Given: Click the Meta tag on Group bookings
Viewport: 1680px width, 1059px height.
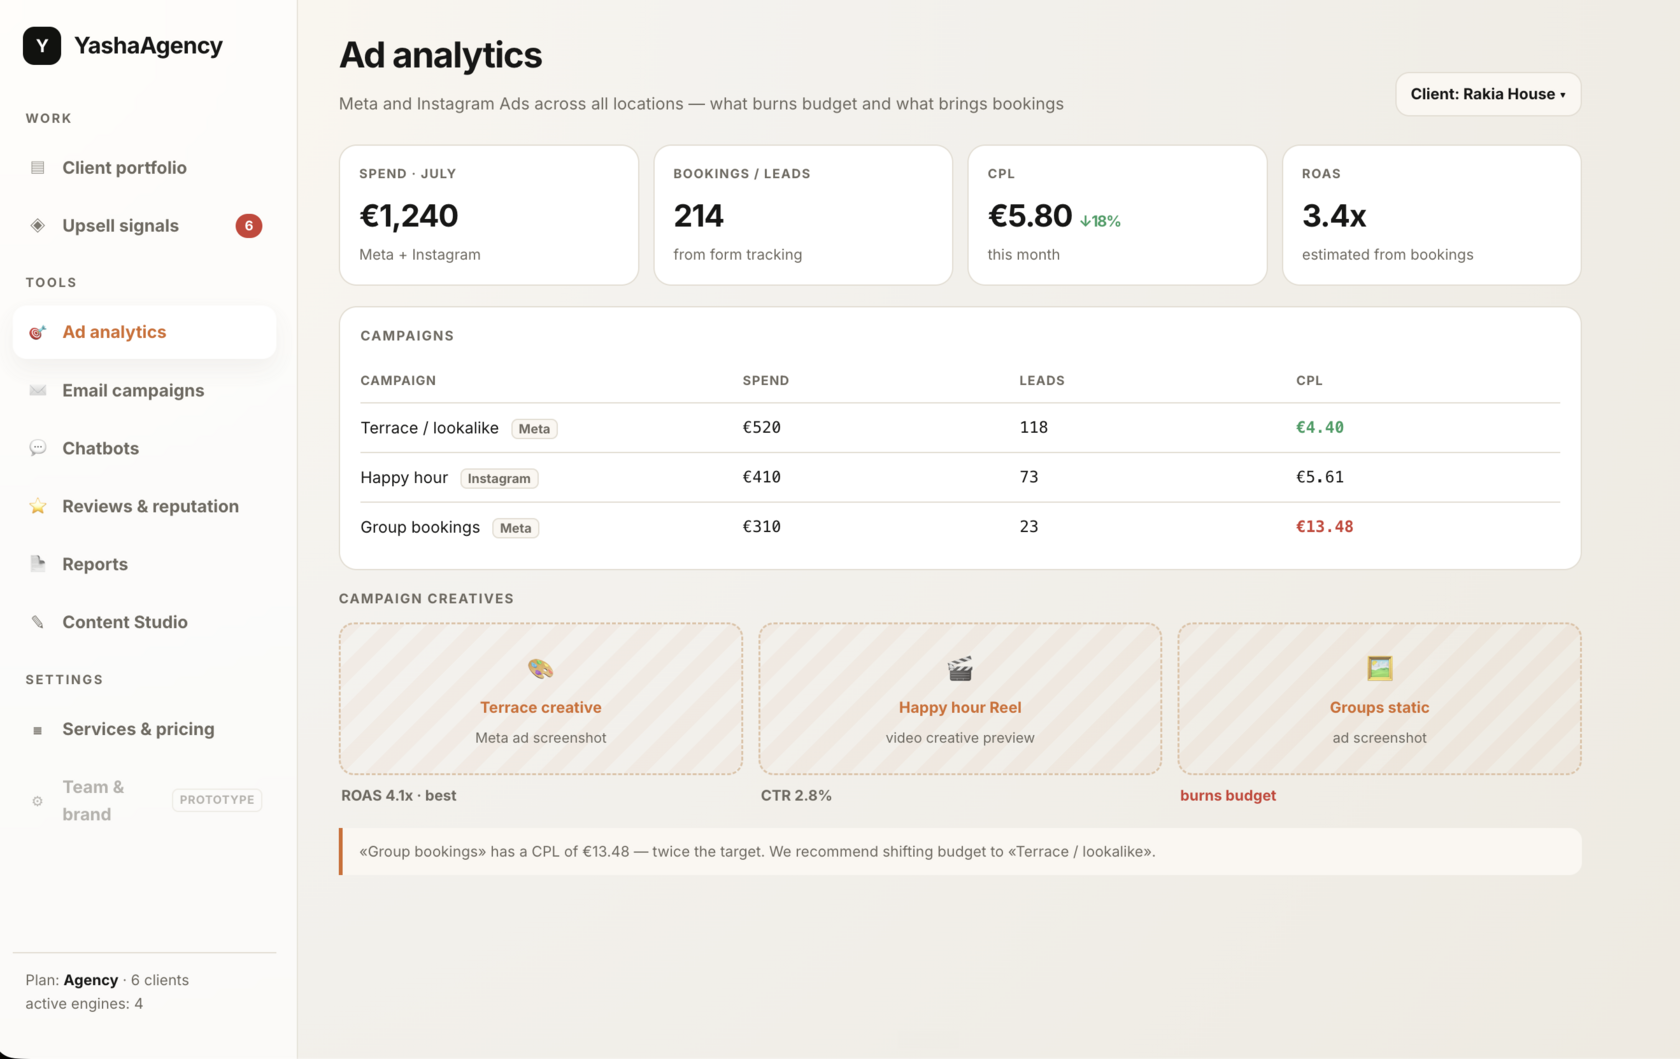Looking at the screenshot, I should [x=516, y=528].
